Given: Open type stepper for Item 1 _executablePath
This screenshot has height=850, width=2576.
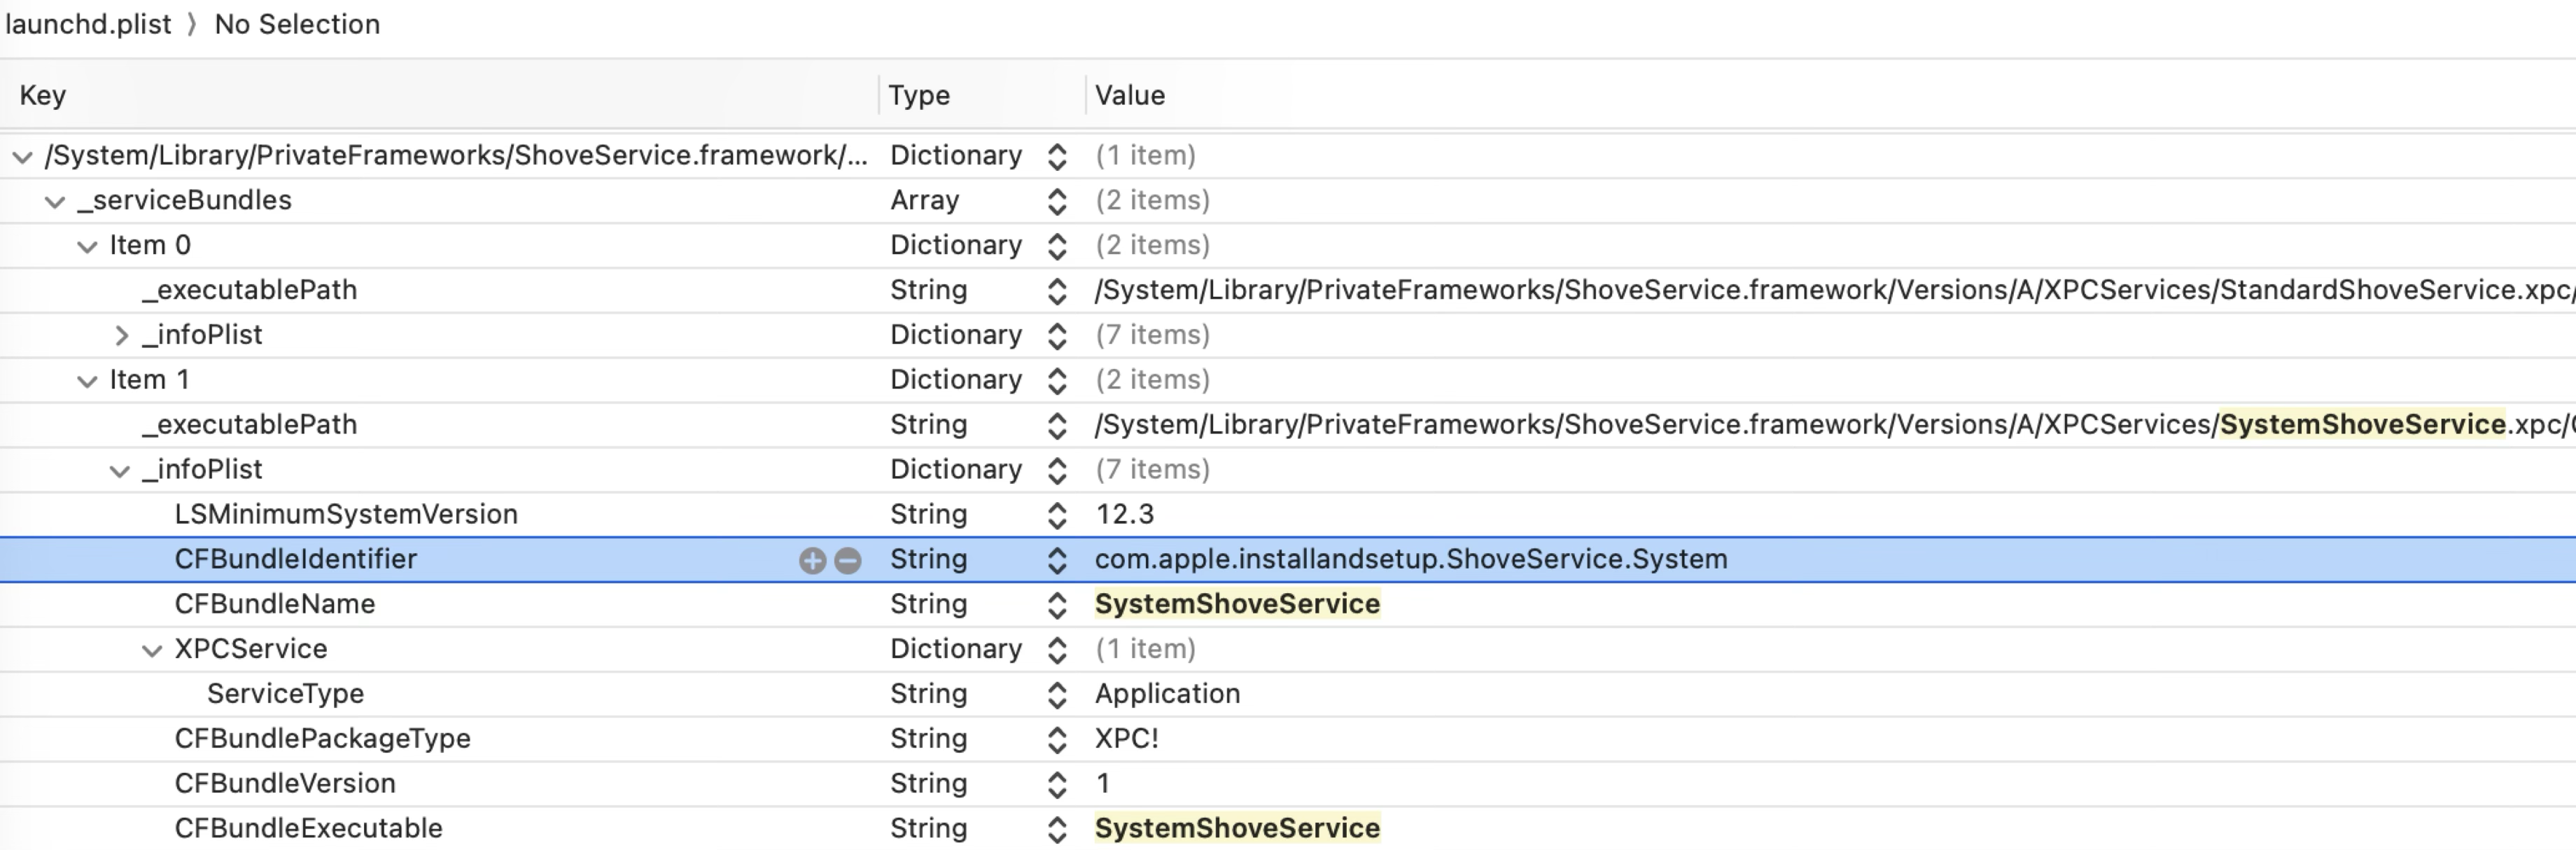Looking at the screenshot, I should click(x=1057, y=426).
